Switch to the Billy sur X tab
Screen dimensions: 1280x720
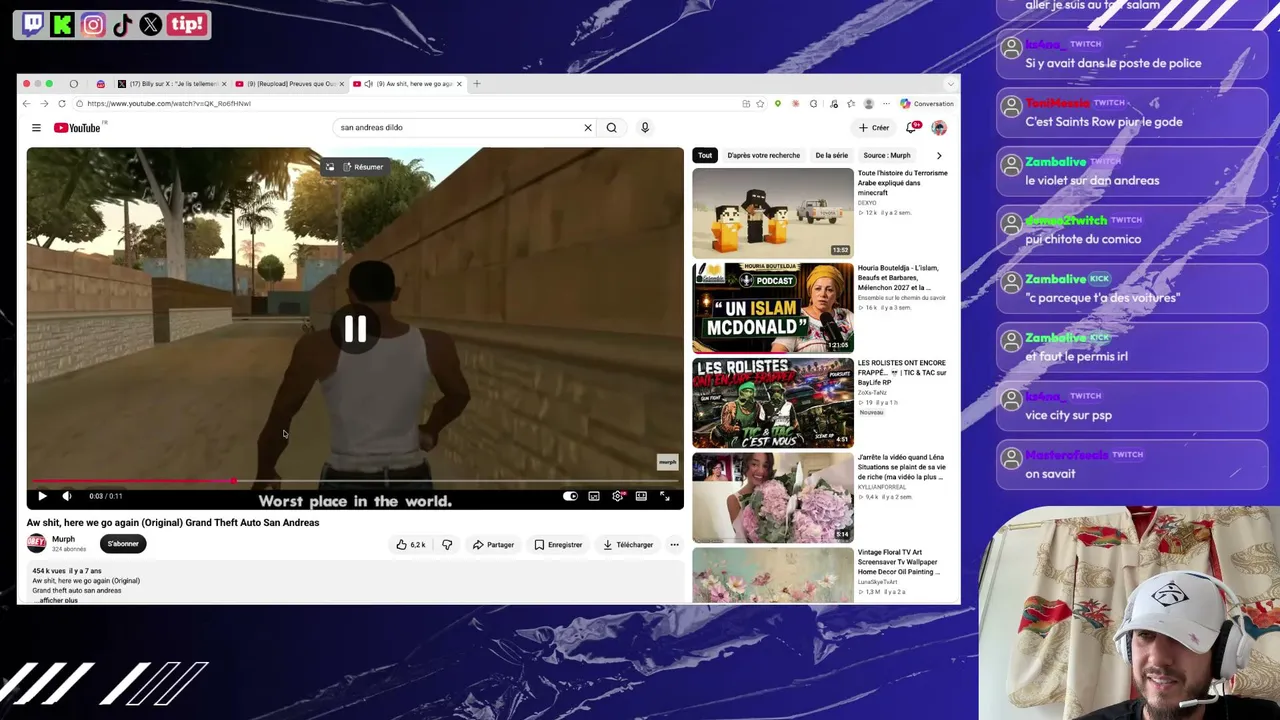[173, 84]
